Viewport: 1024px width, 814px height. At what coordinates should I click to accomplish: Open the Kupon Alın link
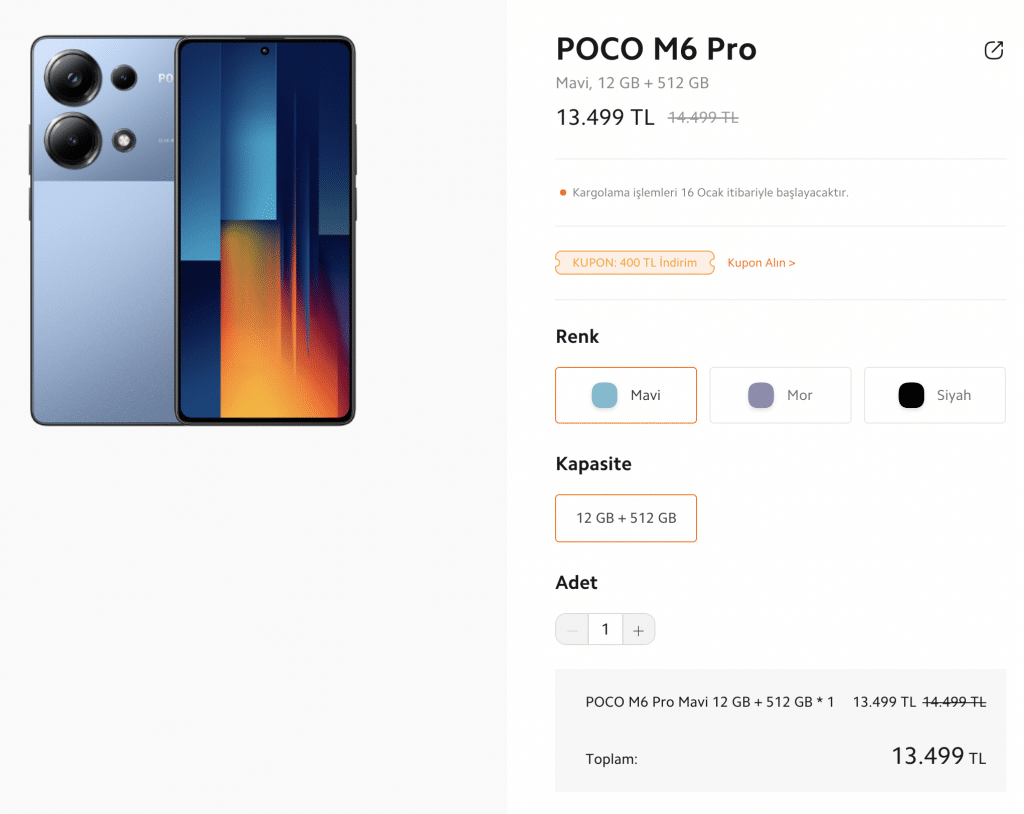point(761,263)
